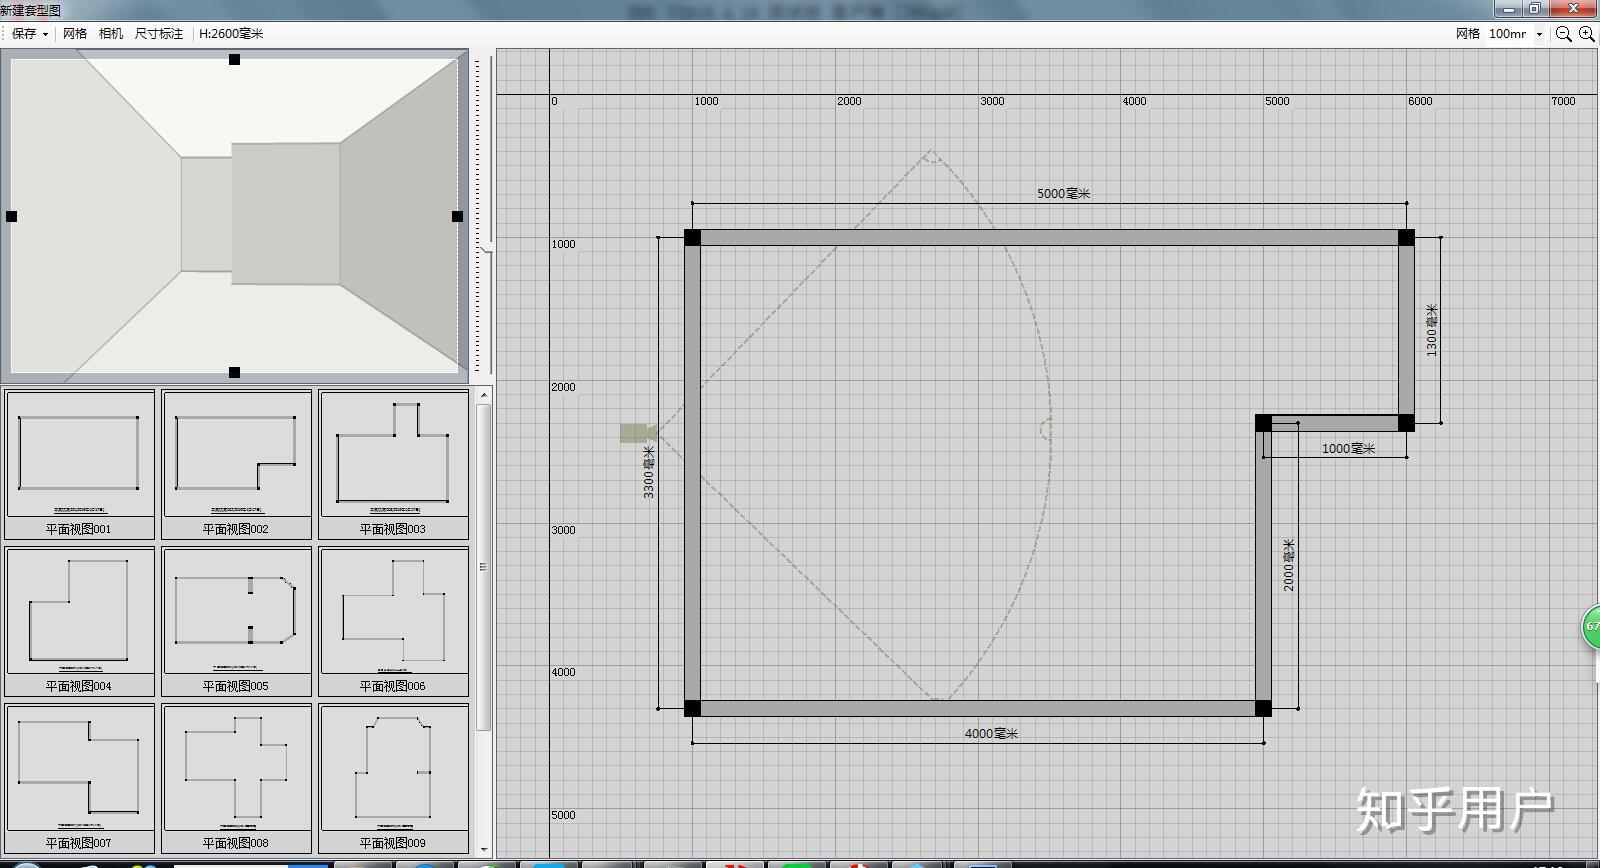Click the thumbnail list scrollbar thumb
The width and height of the screenshot is (1600, 868).
[484, 567]
